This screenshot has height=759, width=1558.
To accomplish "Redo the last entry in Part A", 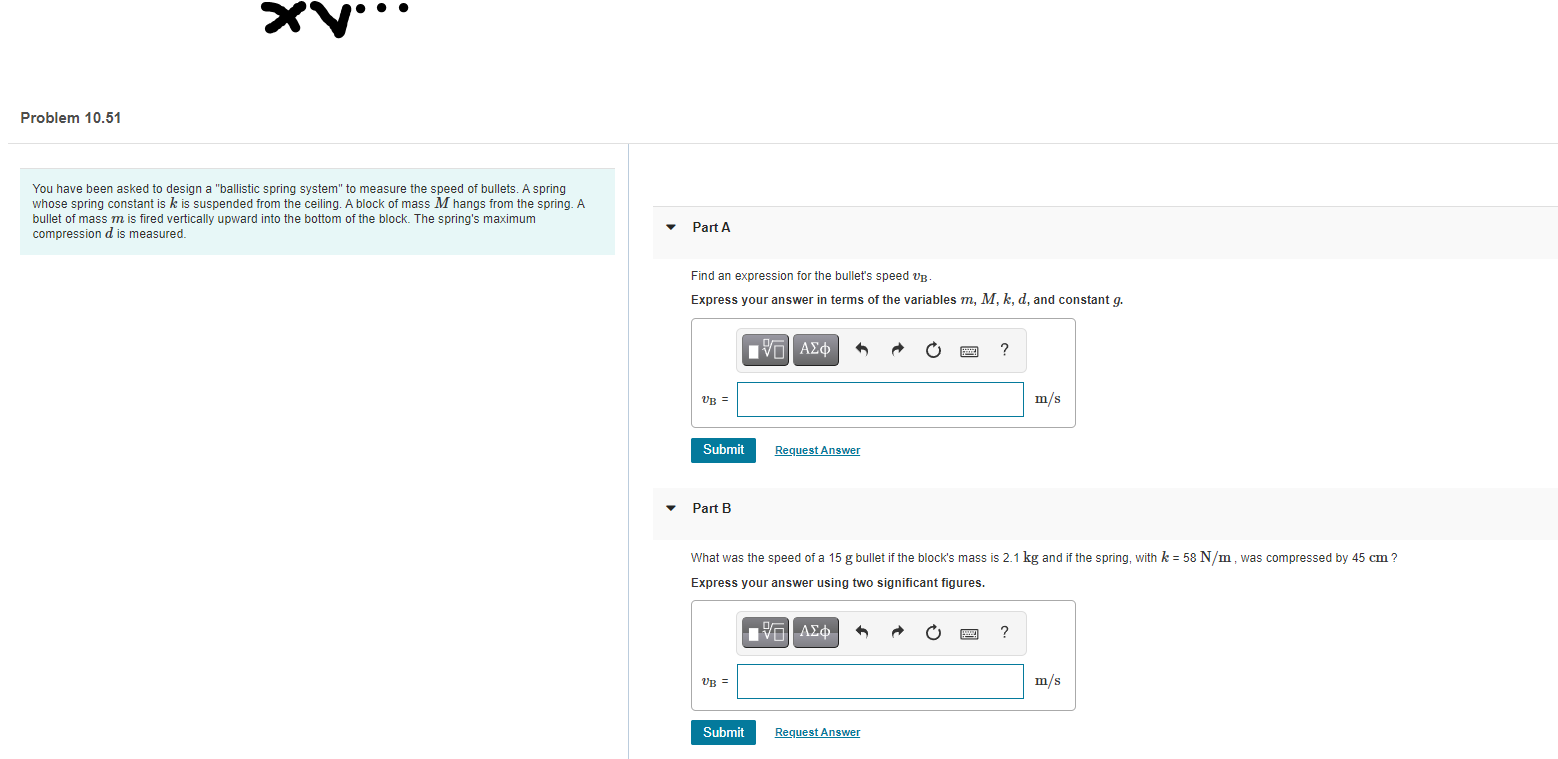I will tap(897, 350).
